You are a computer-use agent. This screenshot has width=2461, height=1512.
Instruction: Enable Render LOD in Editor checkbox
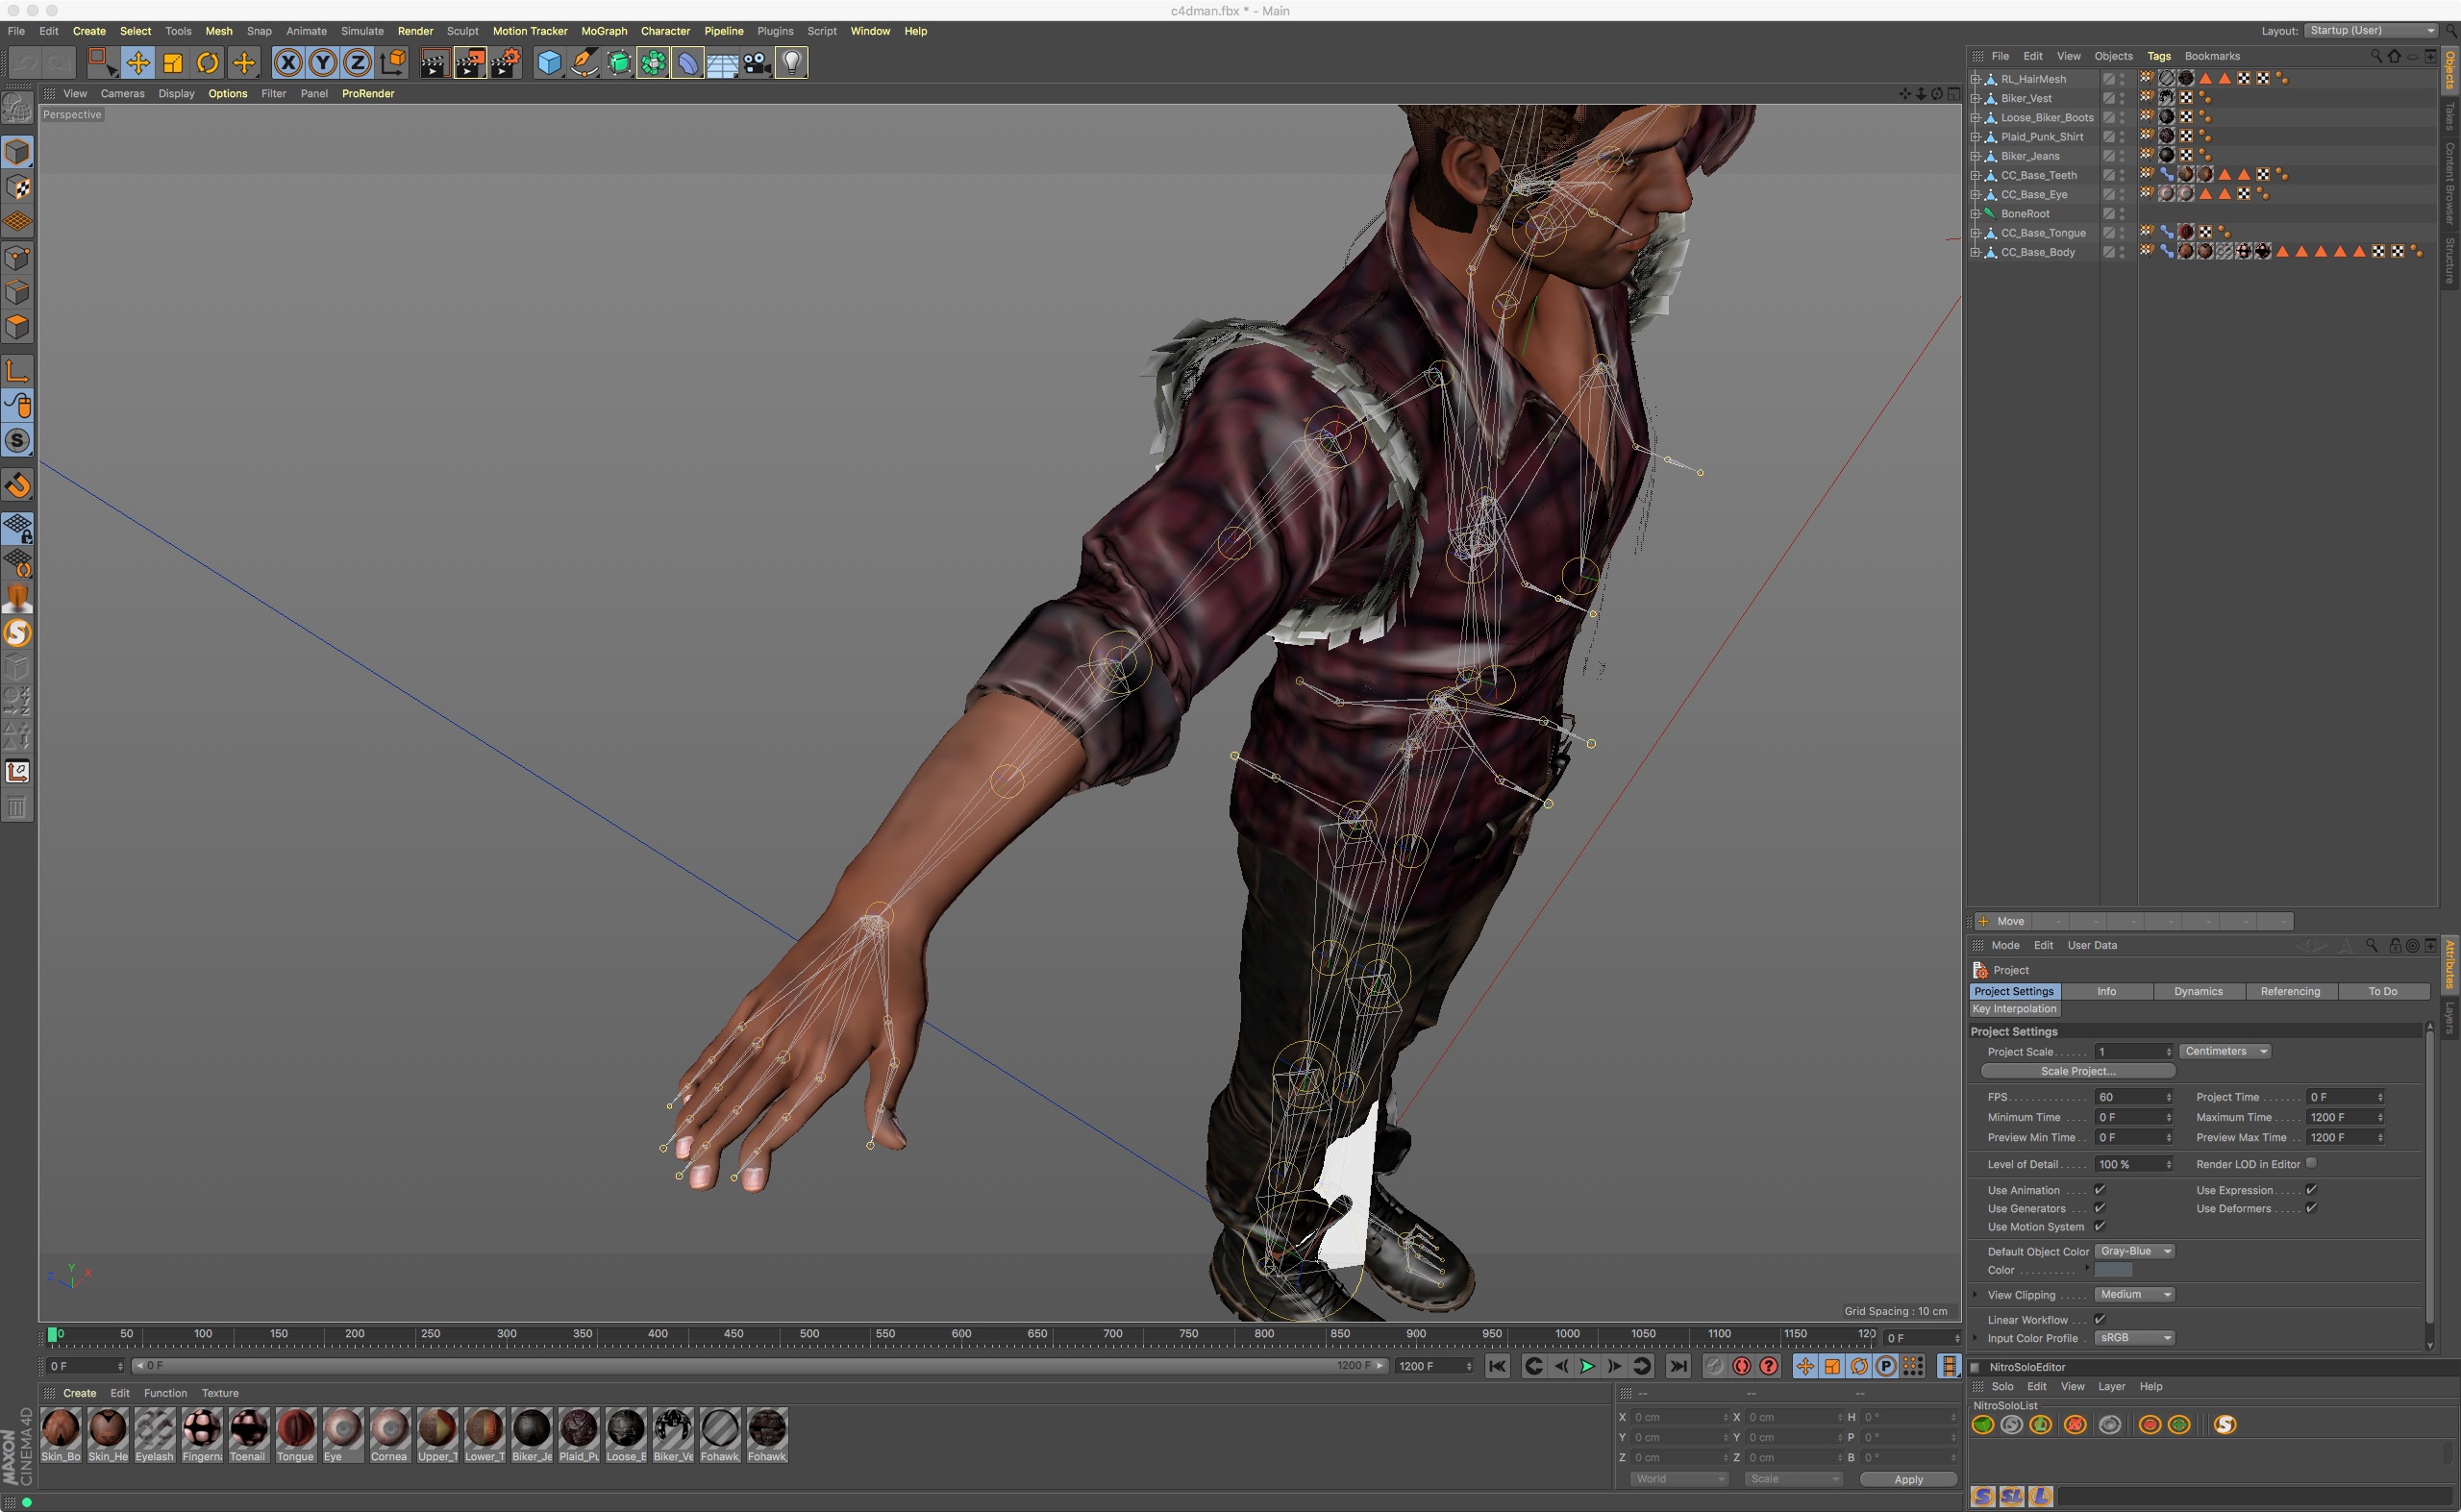tap(2311, 1163)
